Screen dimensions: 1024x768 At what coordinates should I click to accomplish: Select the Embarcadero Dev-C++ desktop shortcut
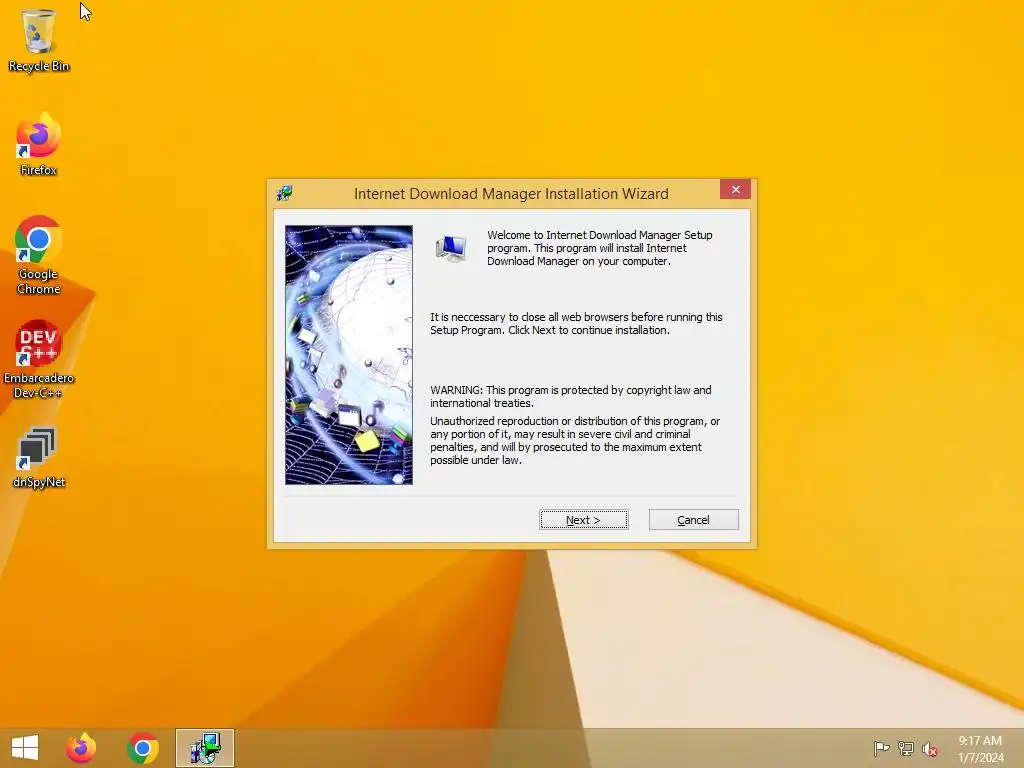[39, 359]
